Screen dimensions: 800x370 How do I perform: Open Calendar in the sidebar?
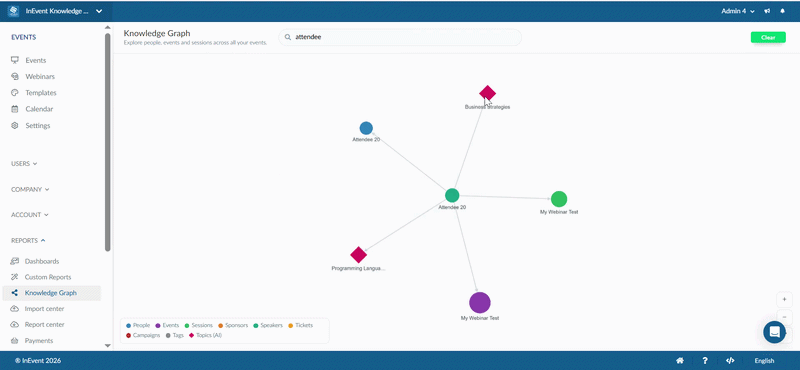click(39, 109)
